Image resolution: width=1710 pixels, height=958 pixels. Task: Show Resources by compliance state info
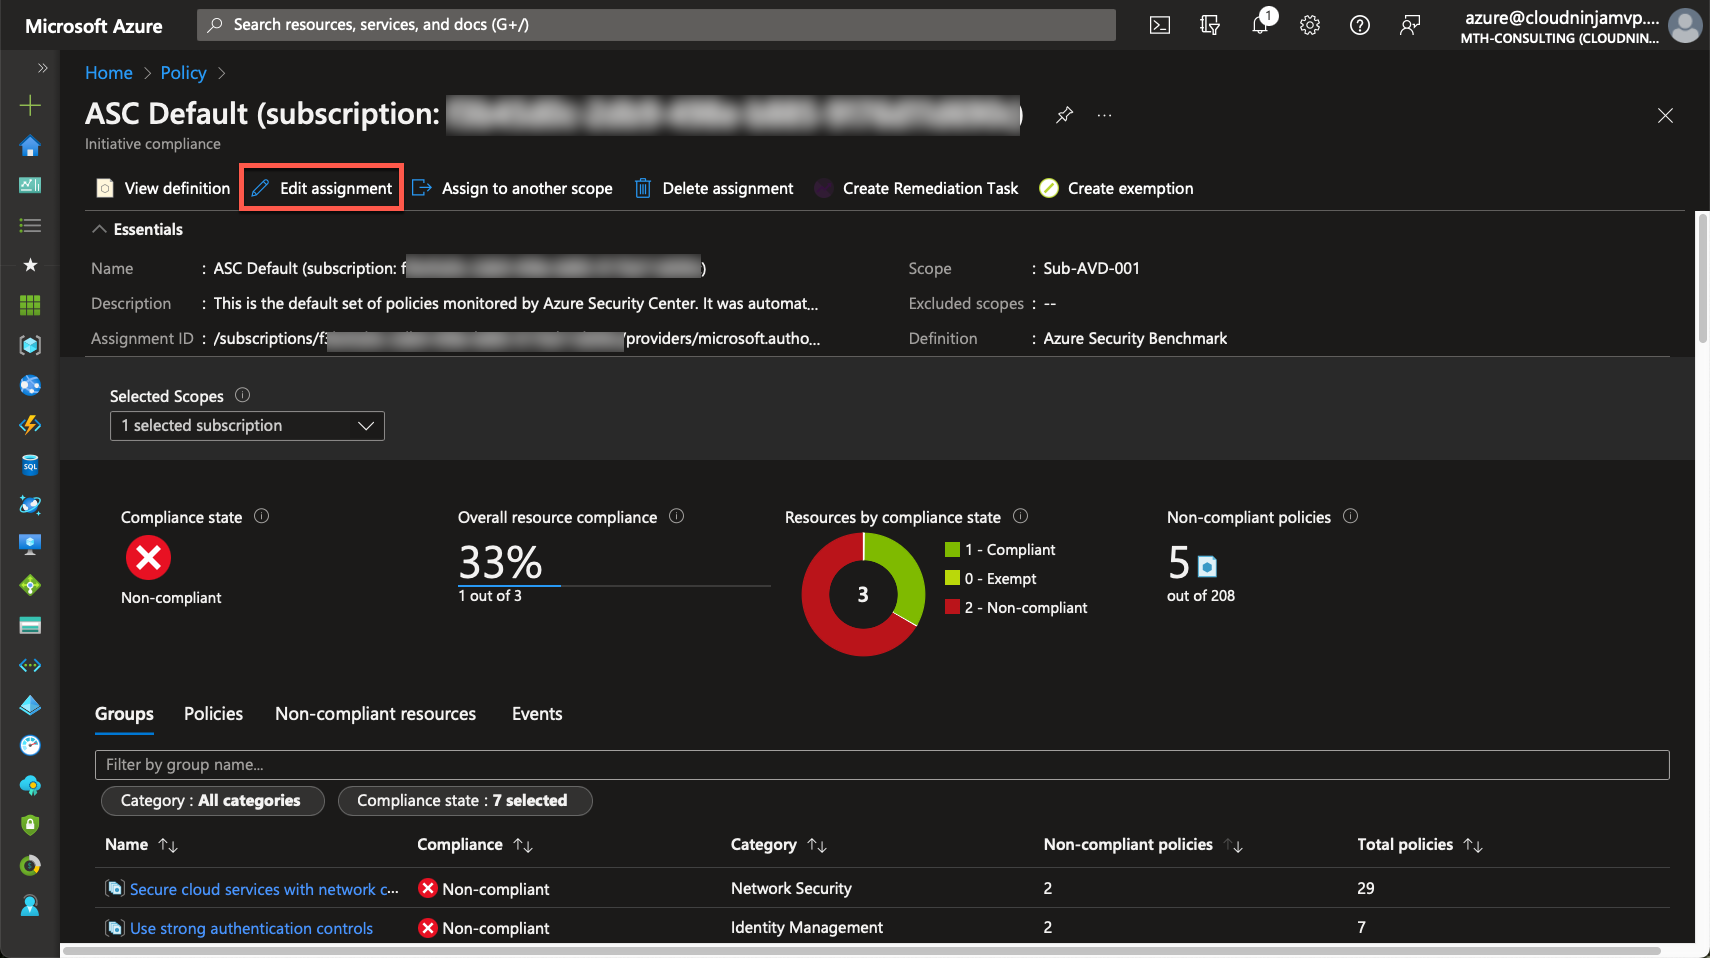click(x=1020, y=516)
